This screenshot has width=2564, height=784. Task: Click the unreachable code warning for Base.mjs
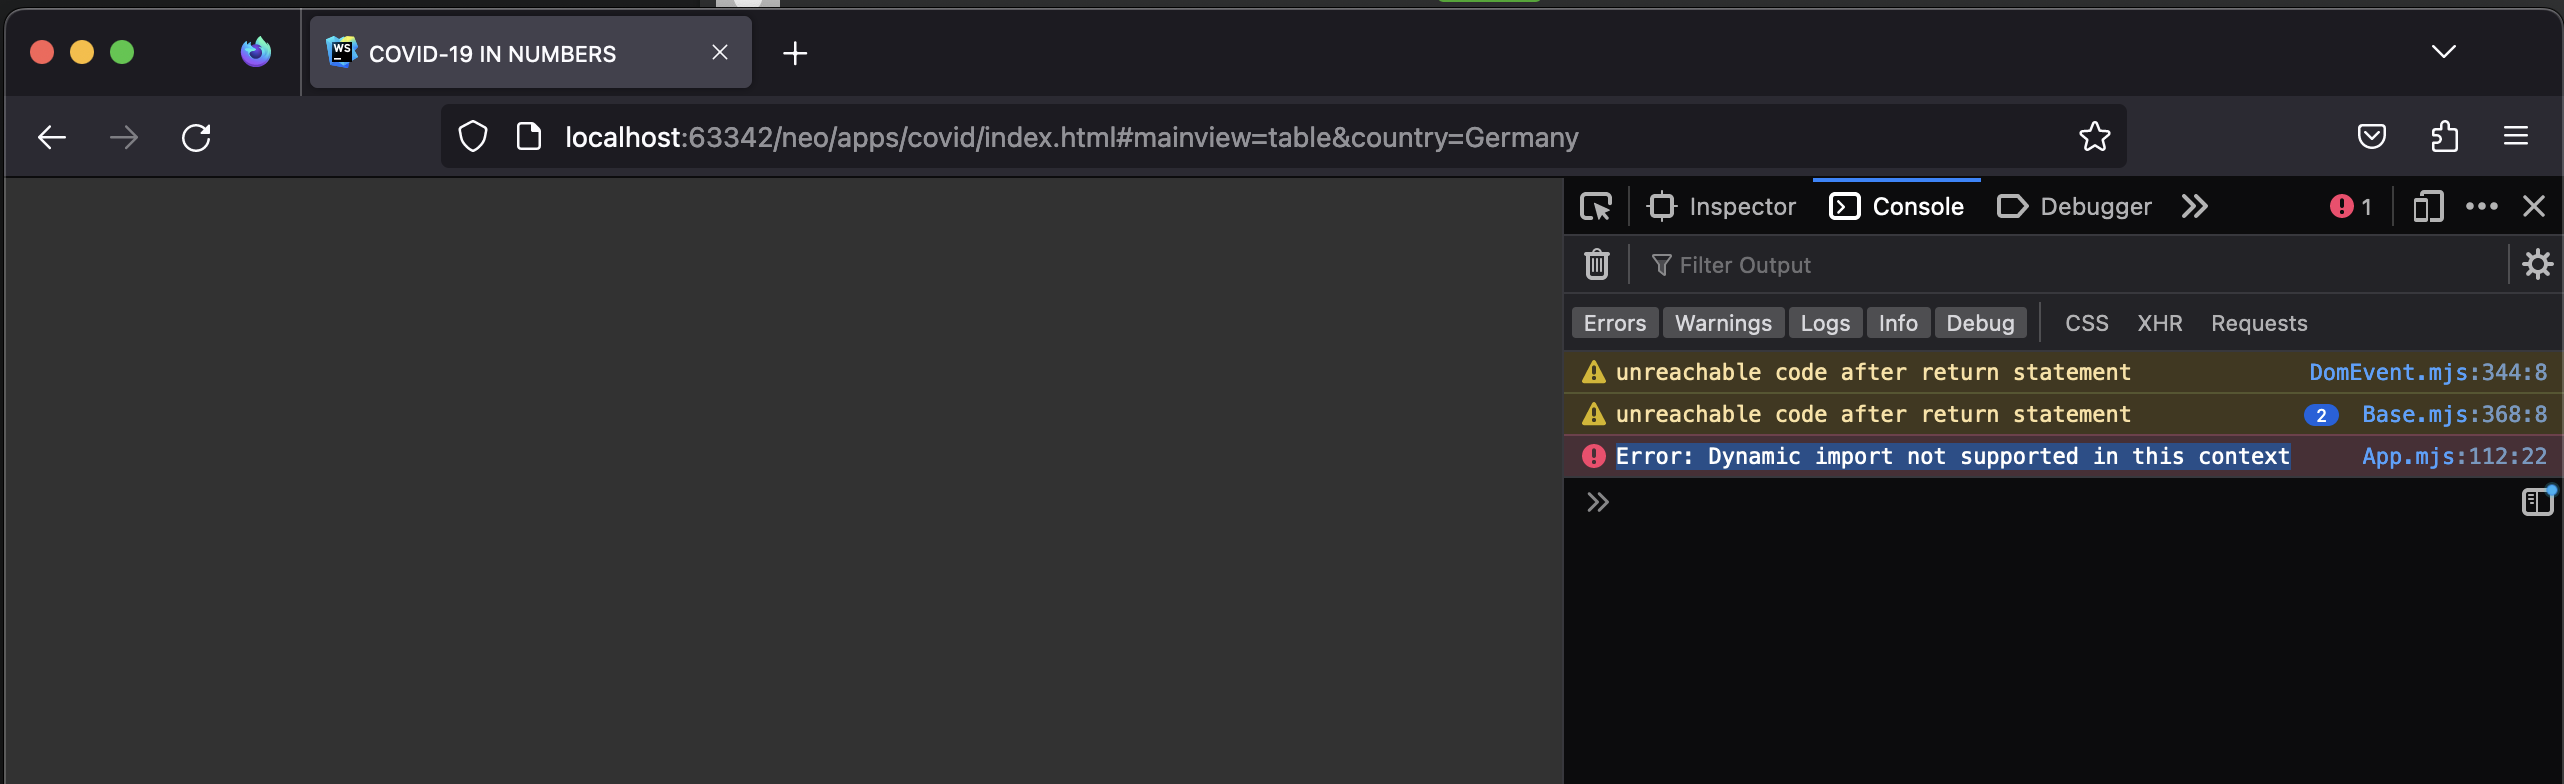tap(1873, 414)
